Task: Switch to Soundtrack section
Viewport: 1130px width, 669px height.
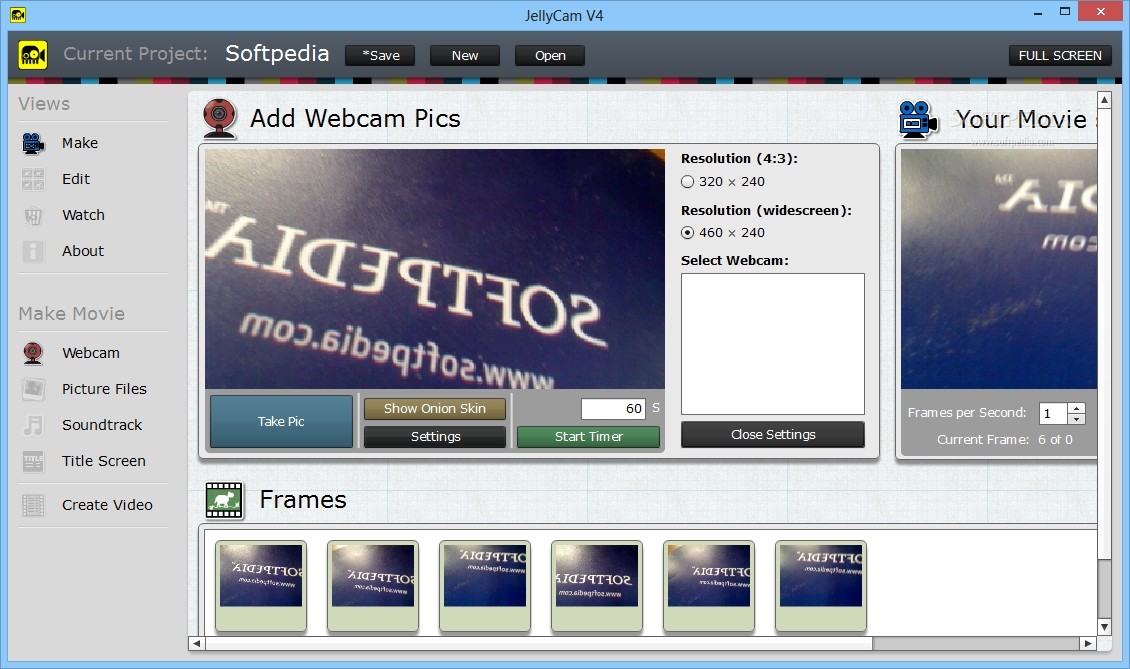Action: 102,425
